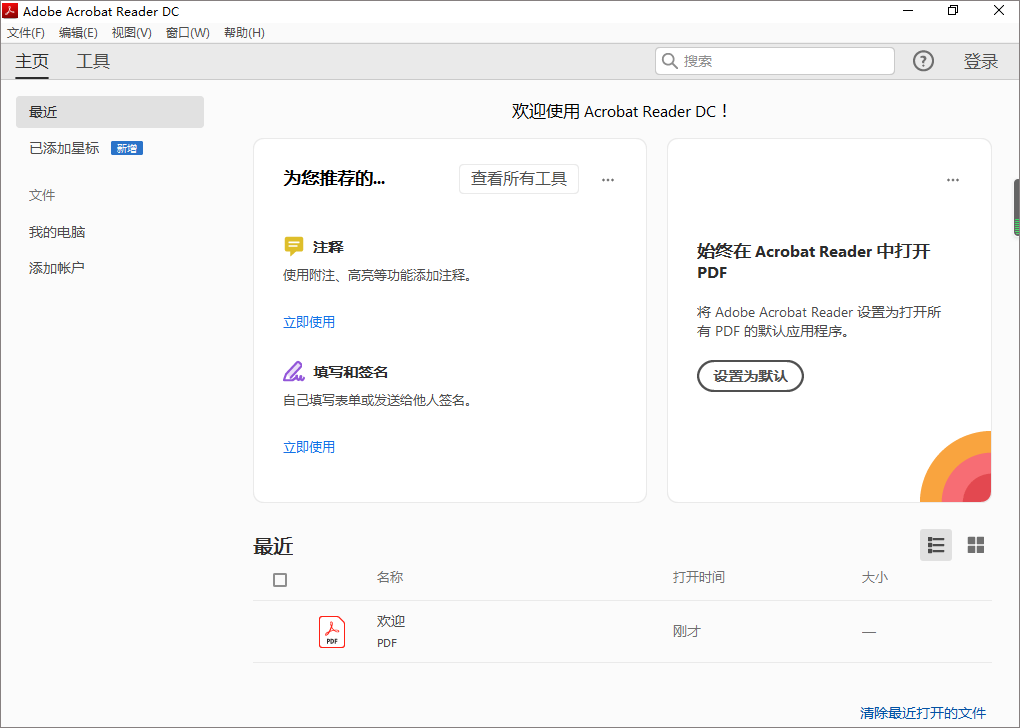Viewport: 1020px width, 728px height.
Task: Open more options on 为您推荐的 card
Action: (608, 180)
